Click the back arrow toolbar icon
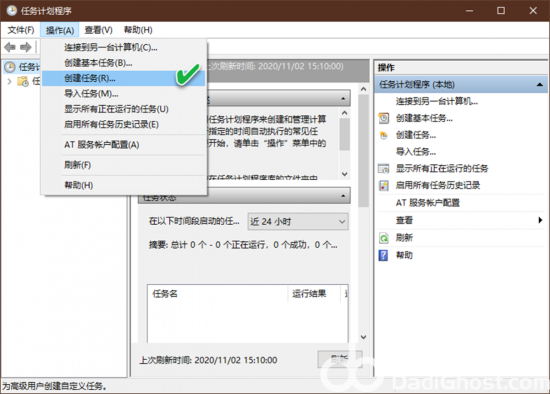The width and height of the screenshot is (550, 394). (10, 47)
